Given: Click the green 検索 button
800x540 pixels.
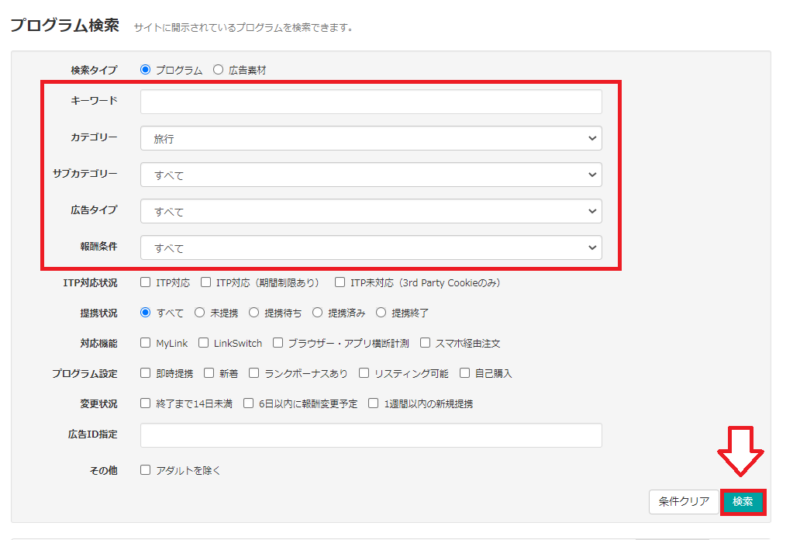Looking at the screenshot, I should [743, 502].
